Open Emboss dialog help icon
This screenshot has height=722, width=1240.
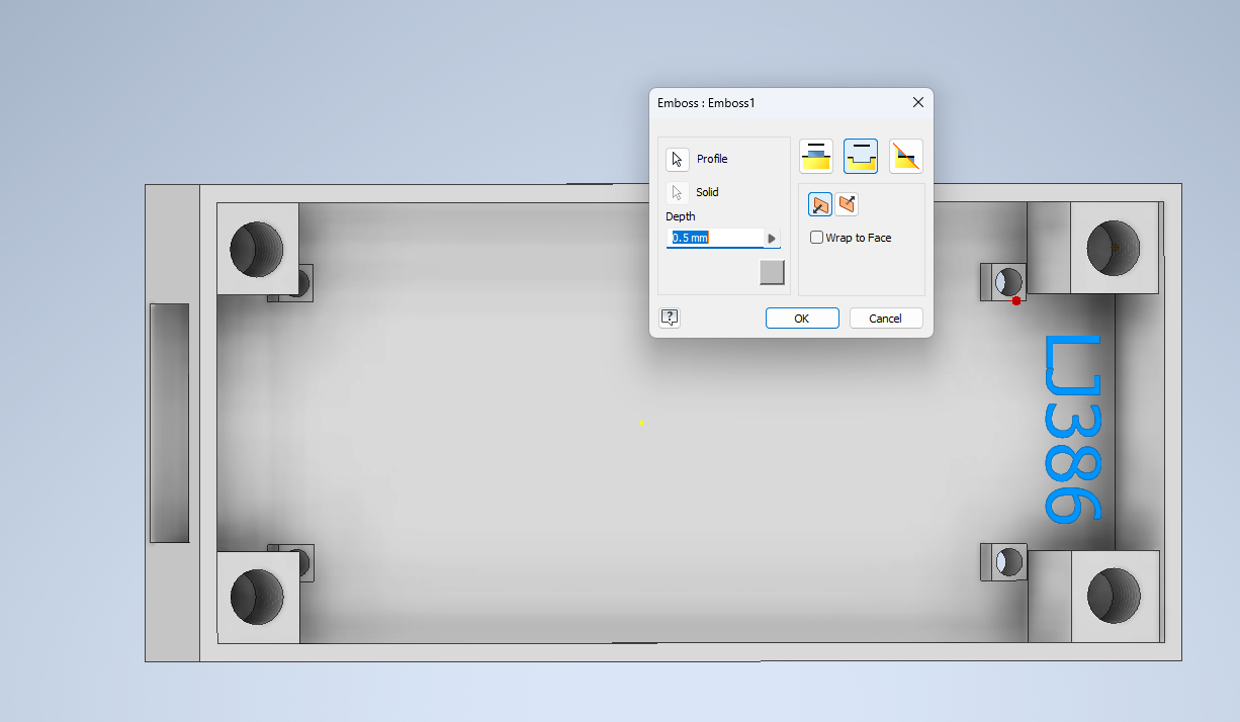click(x=670, y=318)
